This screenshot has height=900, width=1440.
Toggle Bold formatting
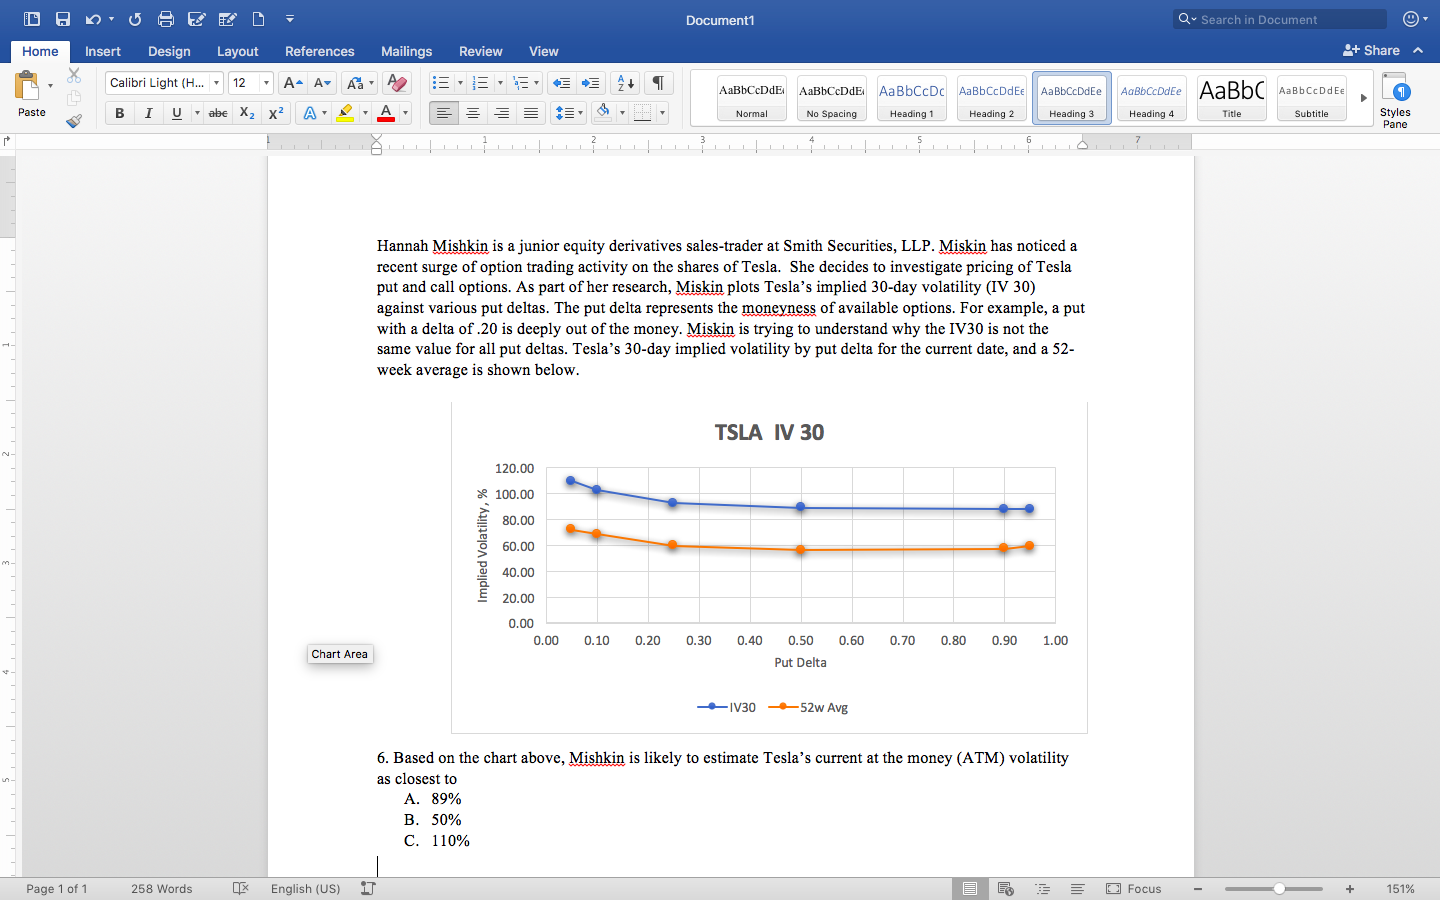coord(120,113)
